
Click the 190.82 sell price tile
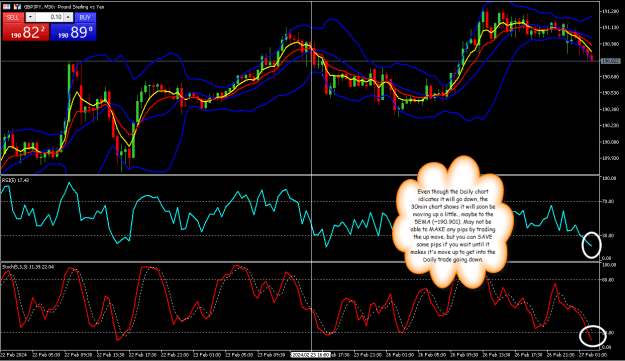pos(26,32)
